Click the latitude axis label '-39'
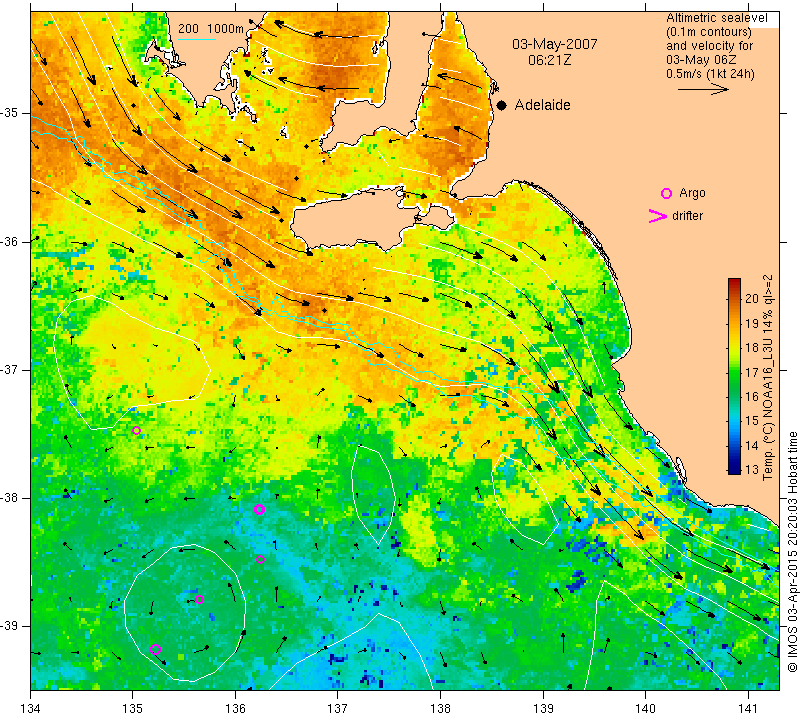Screen dimensions: 800x720 10,626
